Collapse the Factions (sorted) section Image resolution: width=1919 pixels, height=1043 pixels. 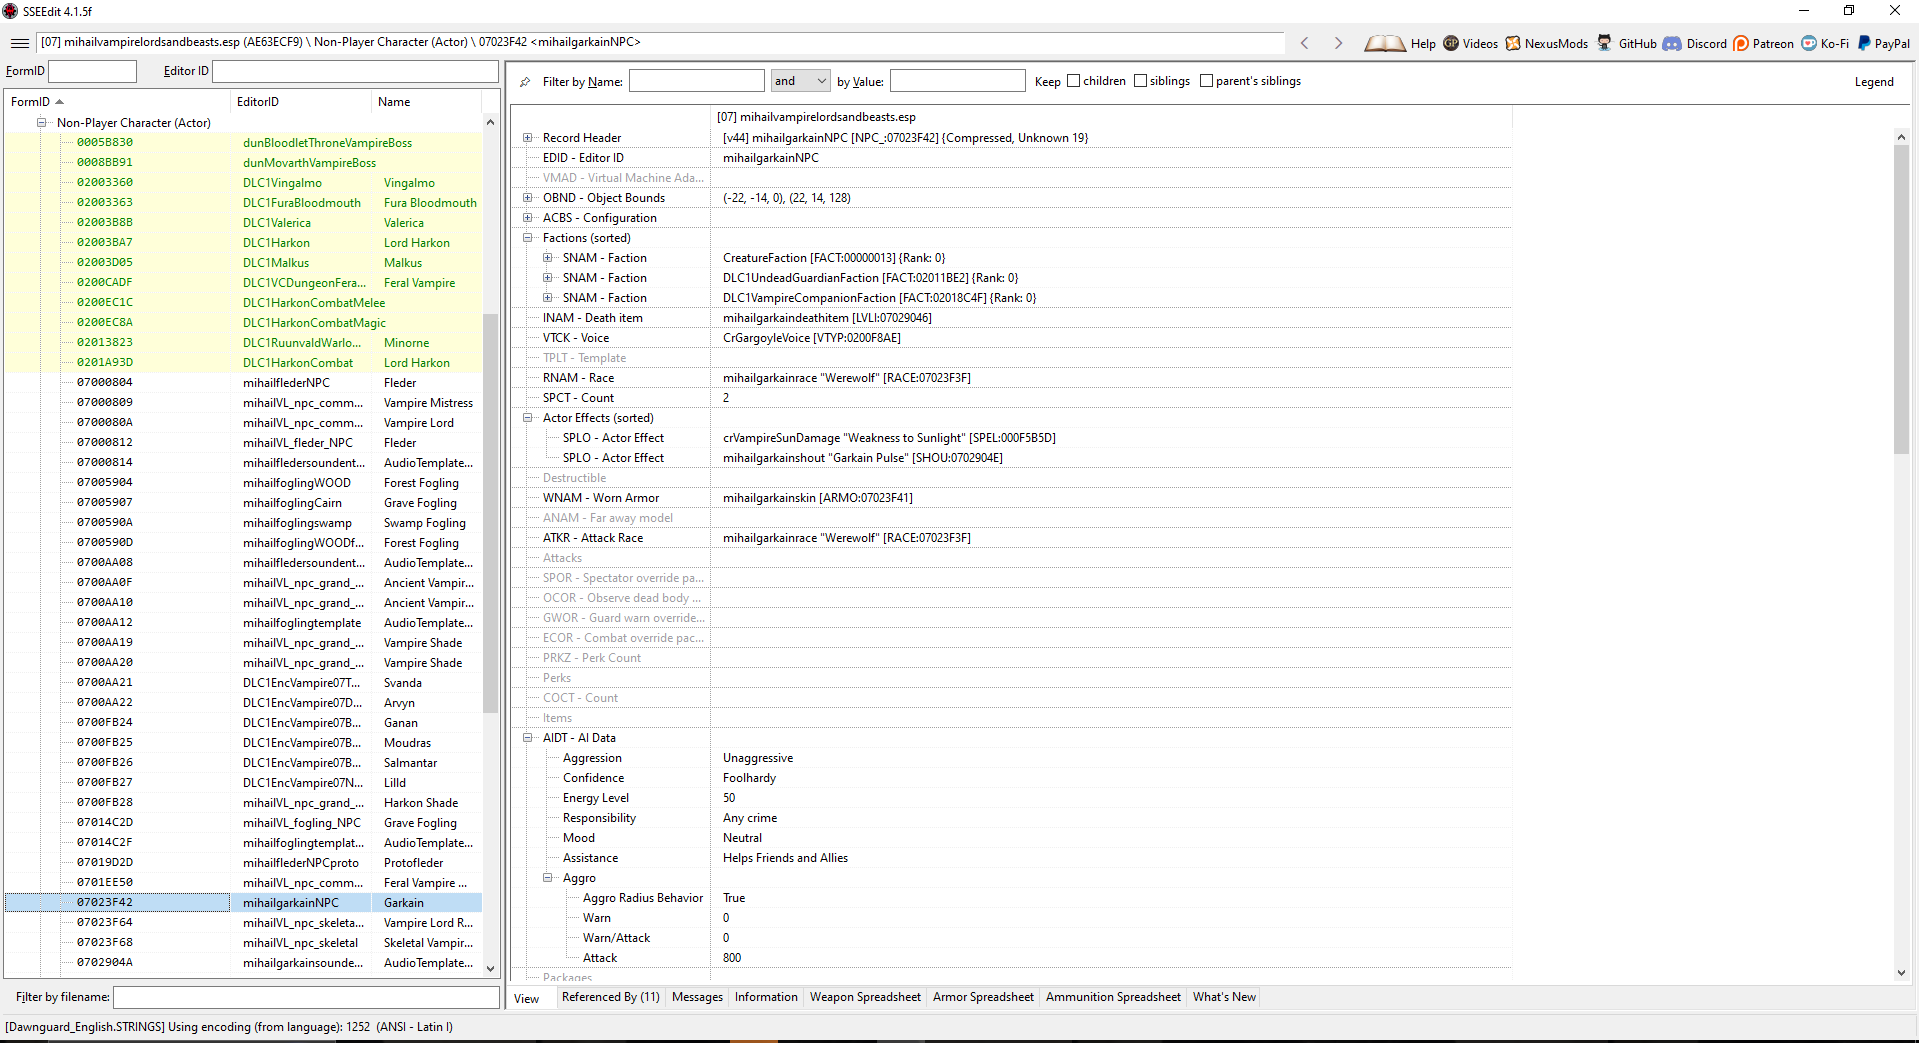click(x=528, y=238)
